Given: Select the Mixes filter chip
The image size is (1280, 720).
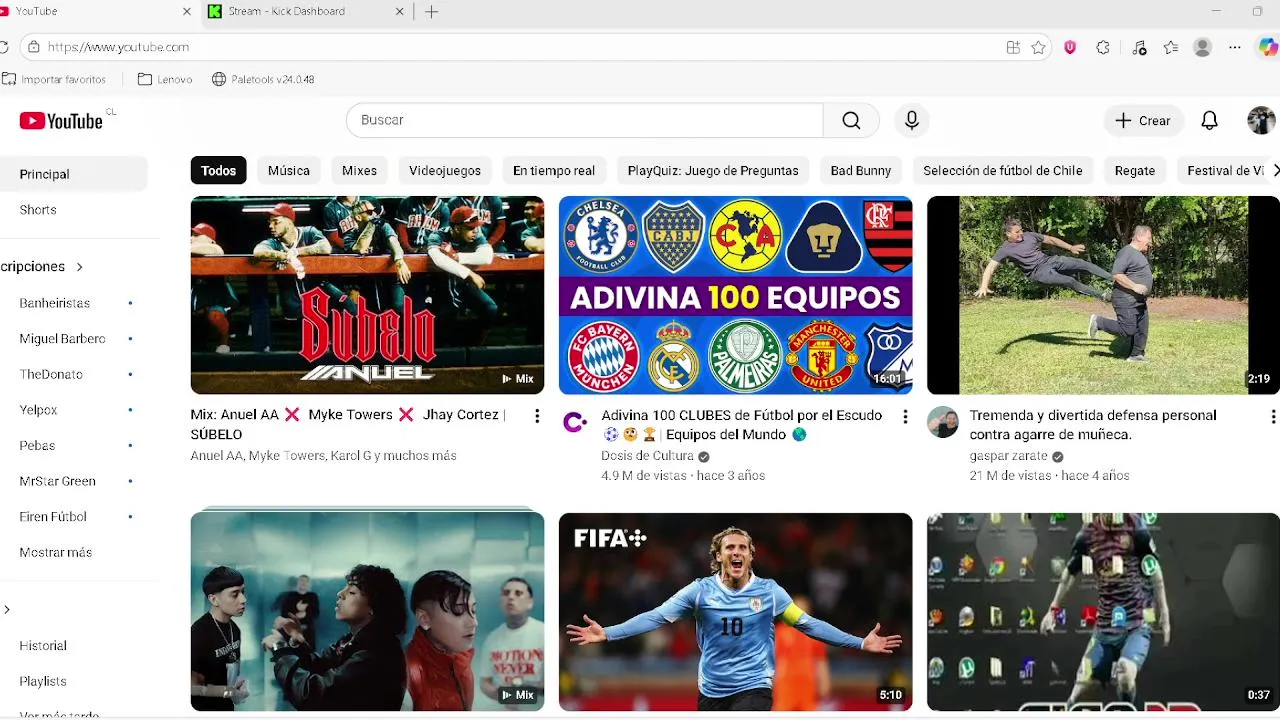Looking at the screenshot, I should coord(359,171).
